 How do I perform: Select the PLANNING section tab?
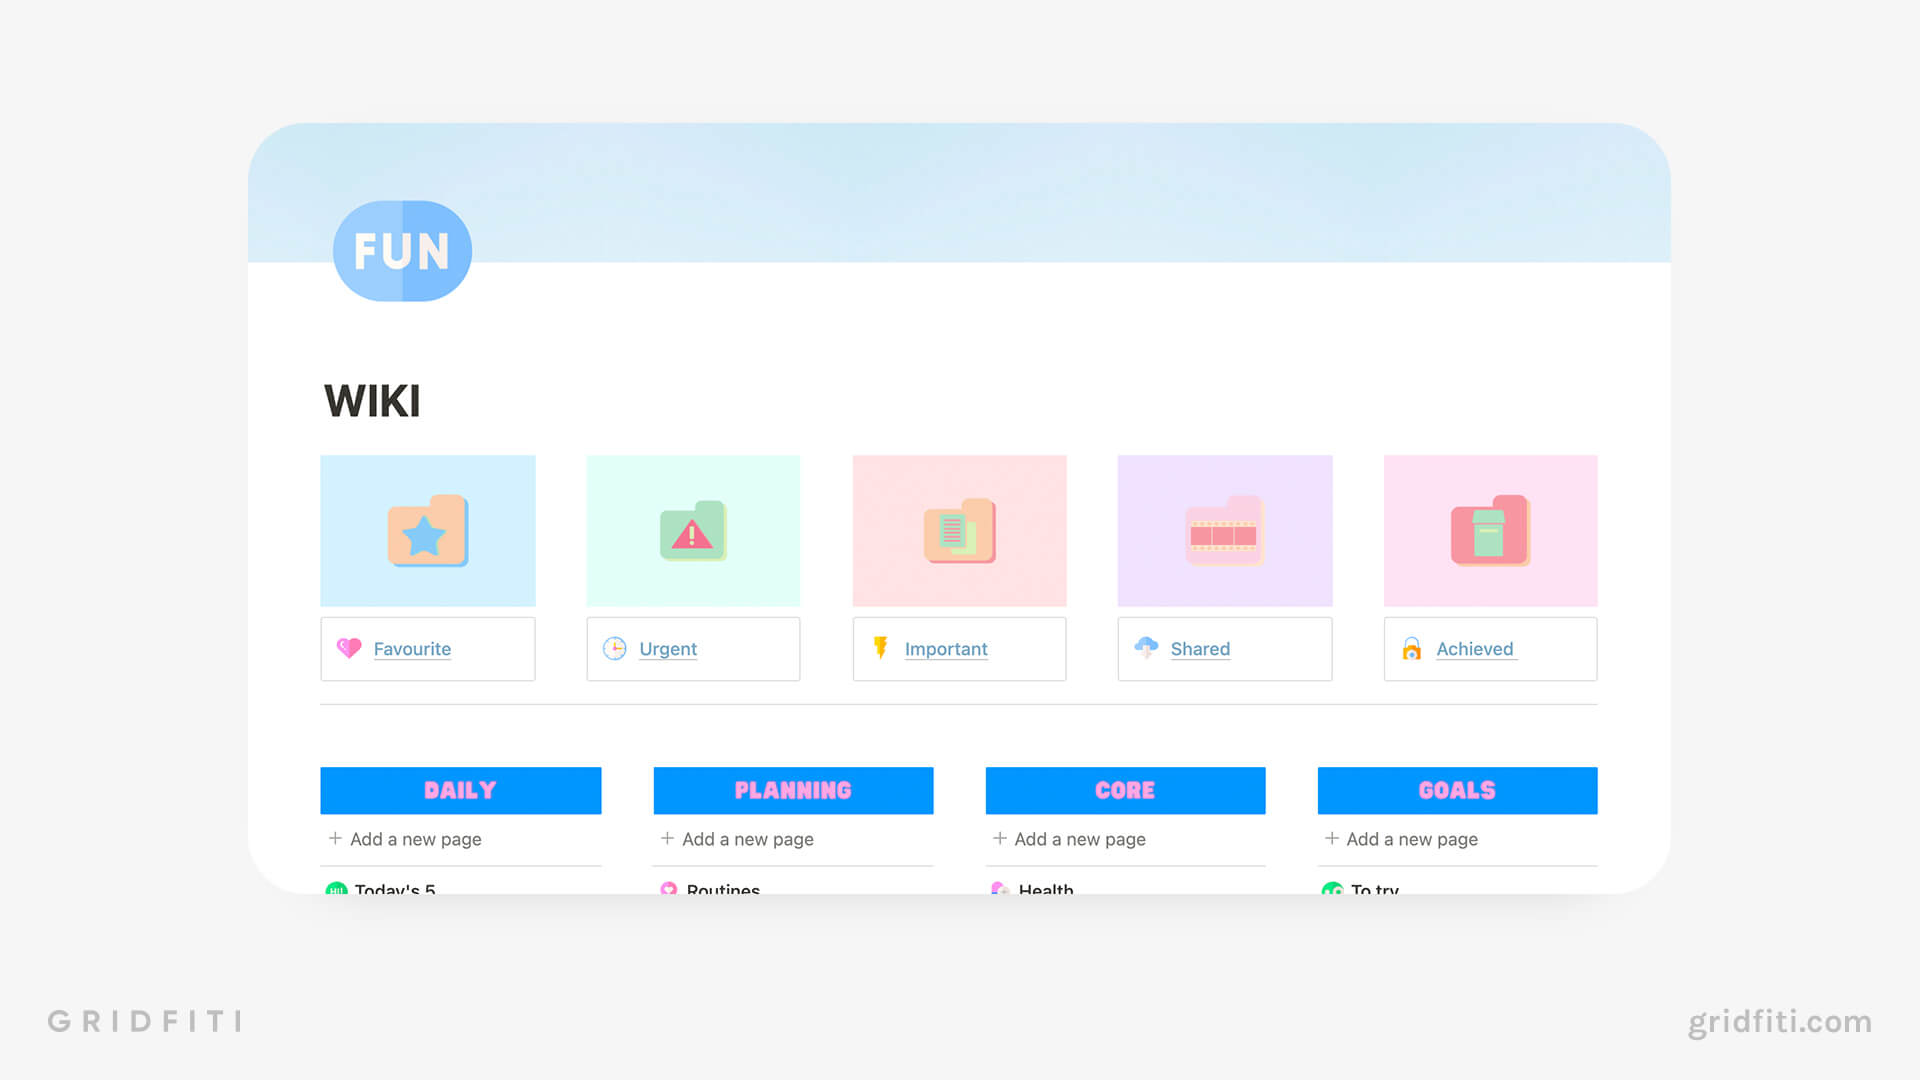point(791,789)
